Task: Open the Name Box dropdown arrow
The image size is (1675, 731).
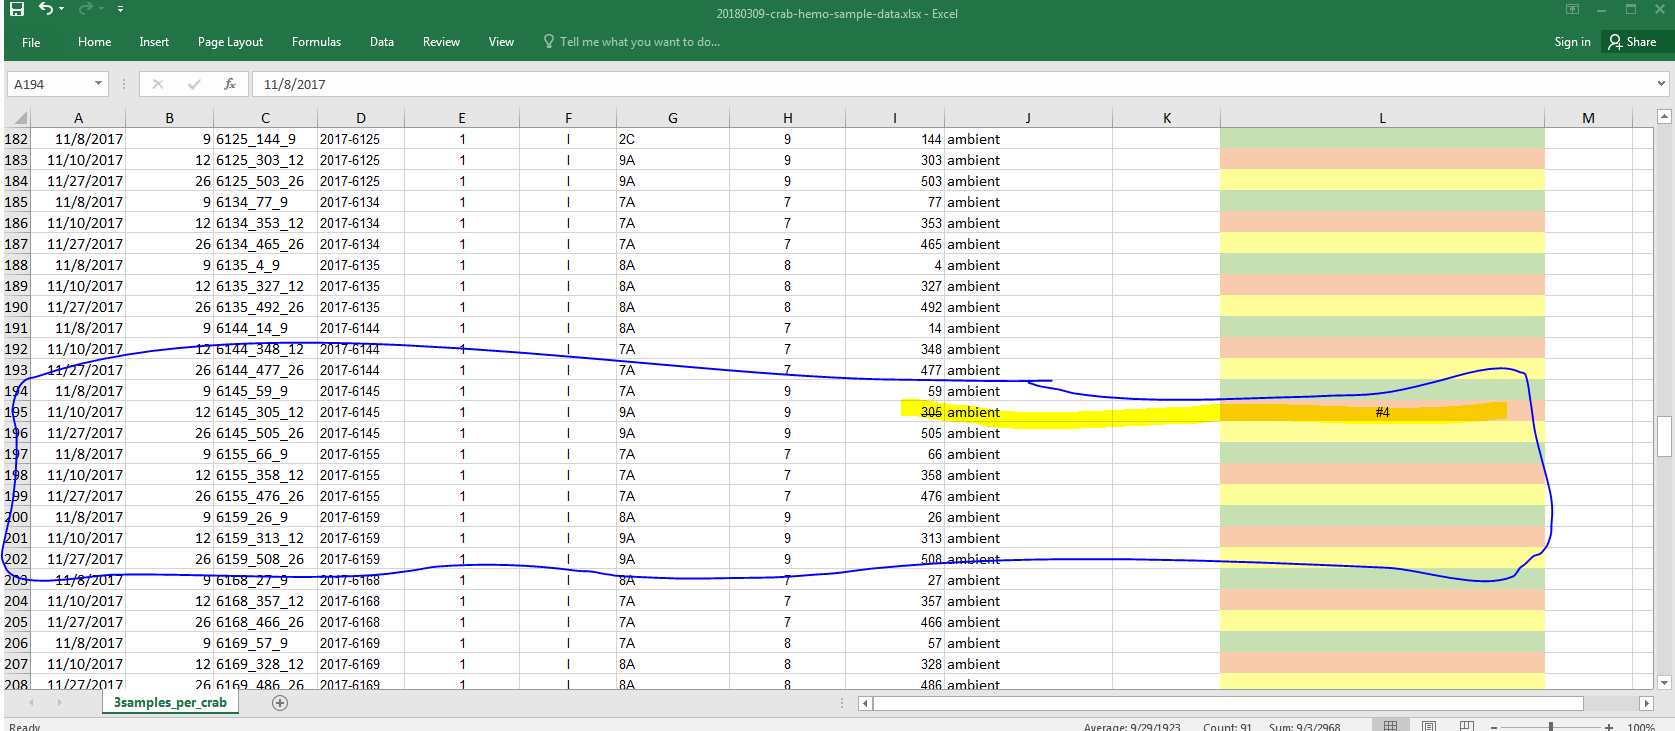Action: click(98, 84)
